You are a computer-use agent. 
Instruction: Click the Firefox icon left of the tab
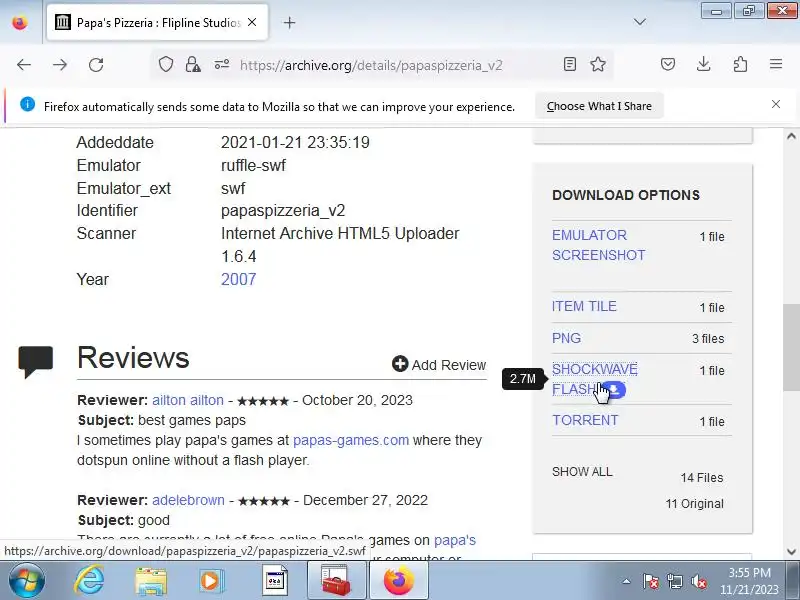pos(20,22)
